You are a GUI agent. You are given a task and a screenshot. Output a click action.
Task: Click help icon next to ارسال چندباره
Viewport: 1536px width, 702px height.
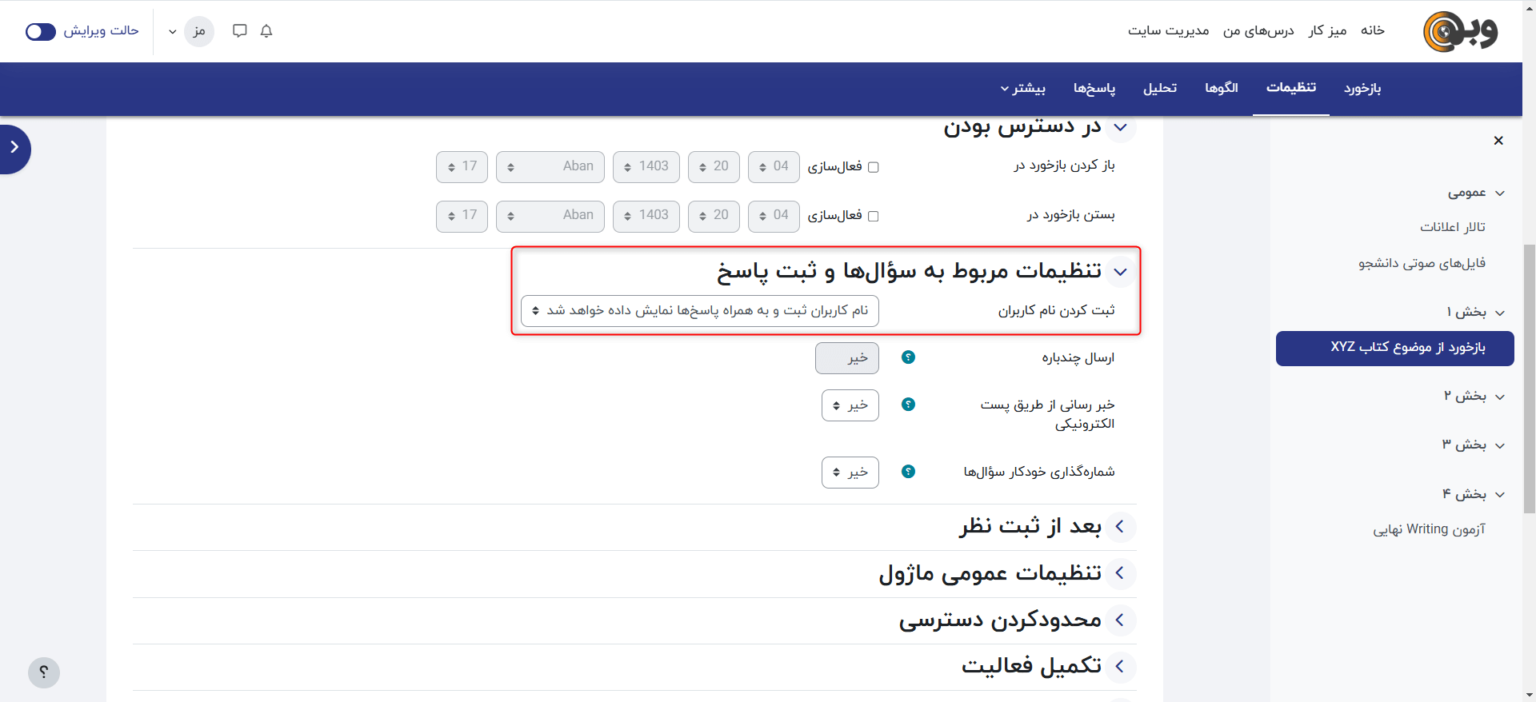(x=908, y=358)
